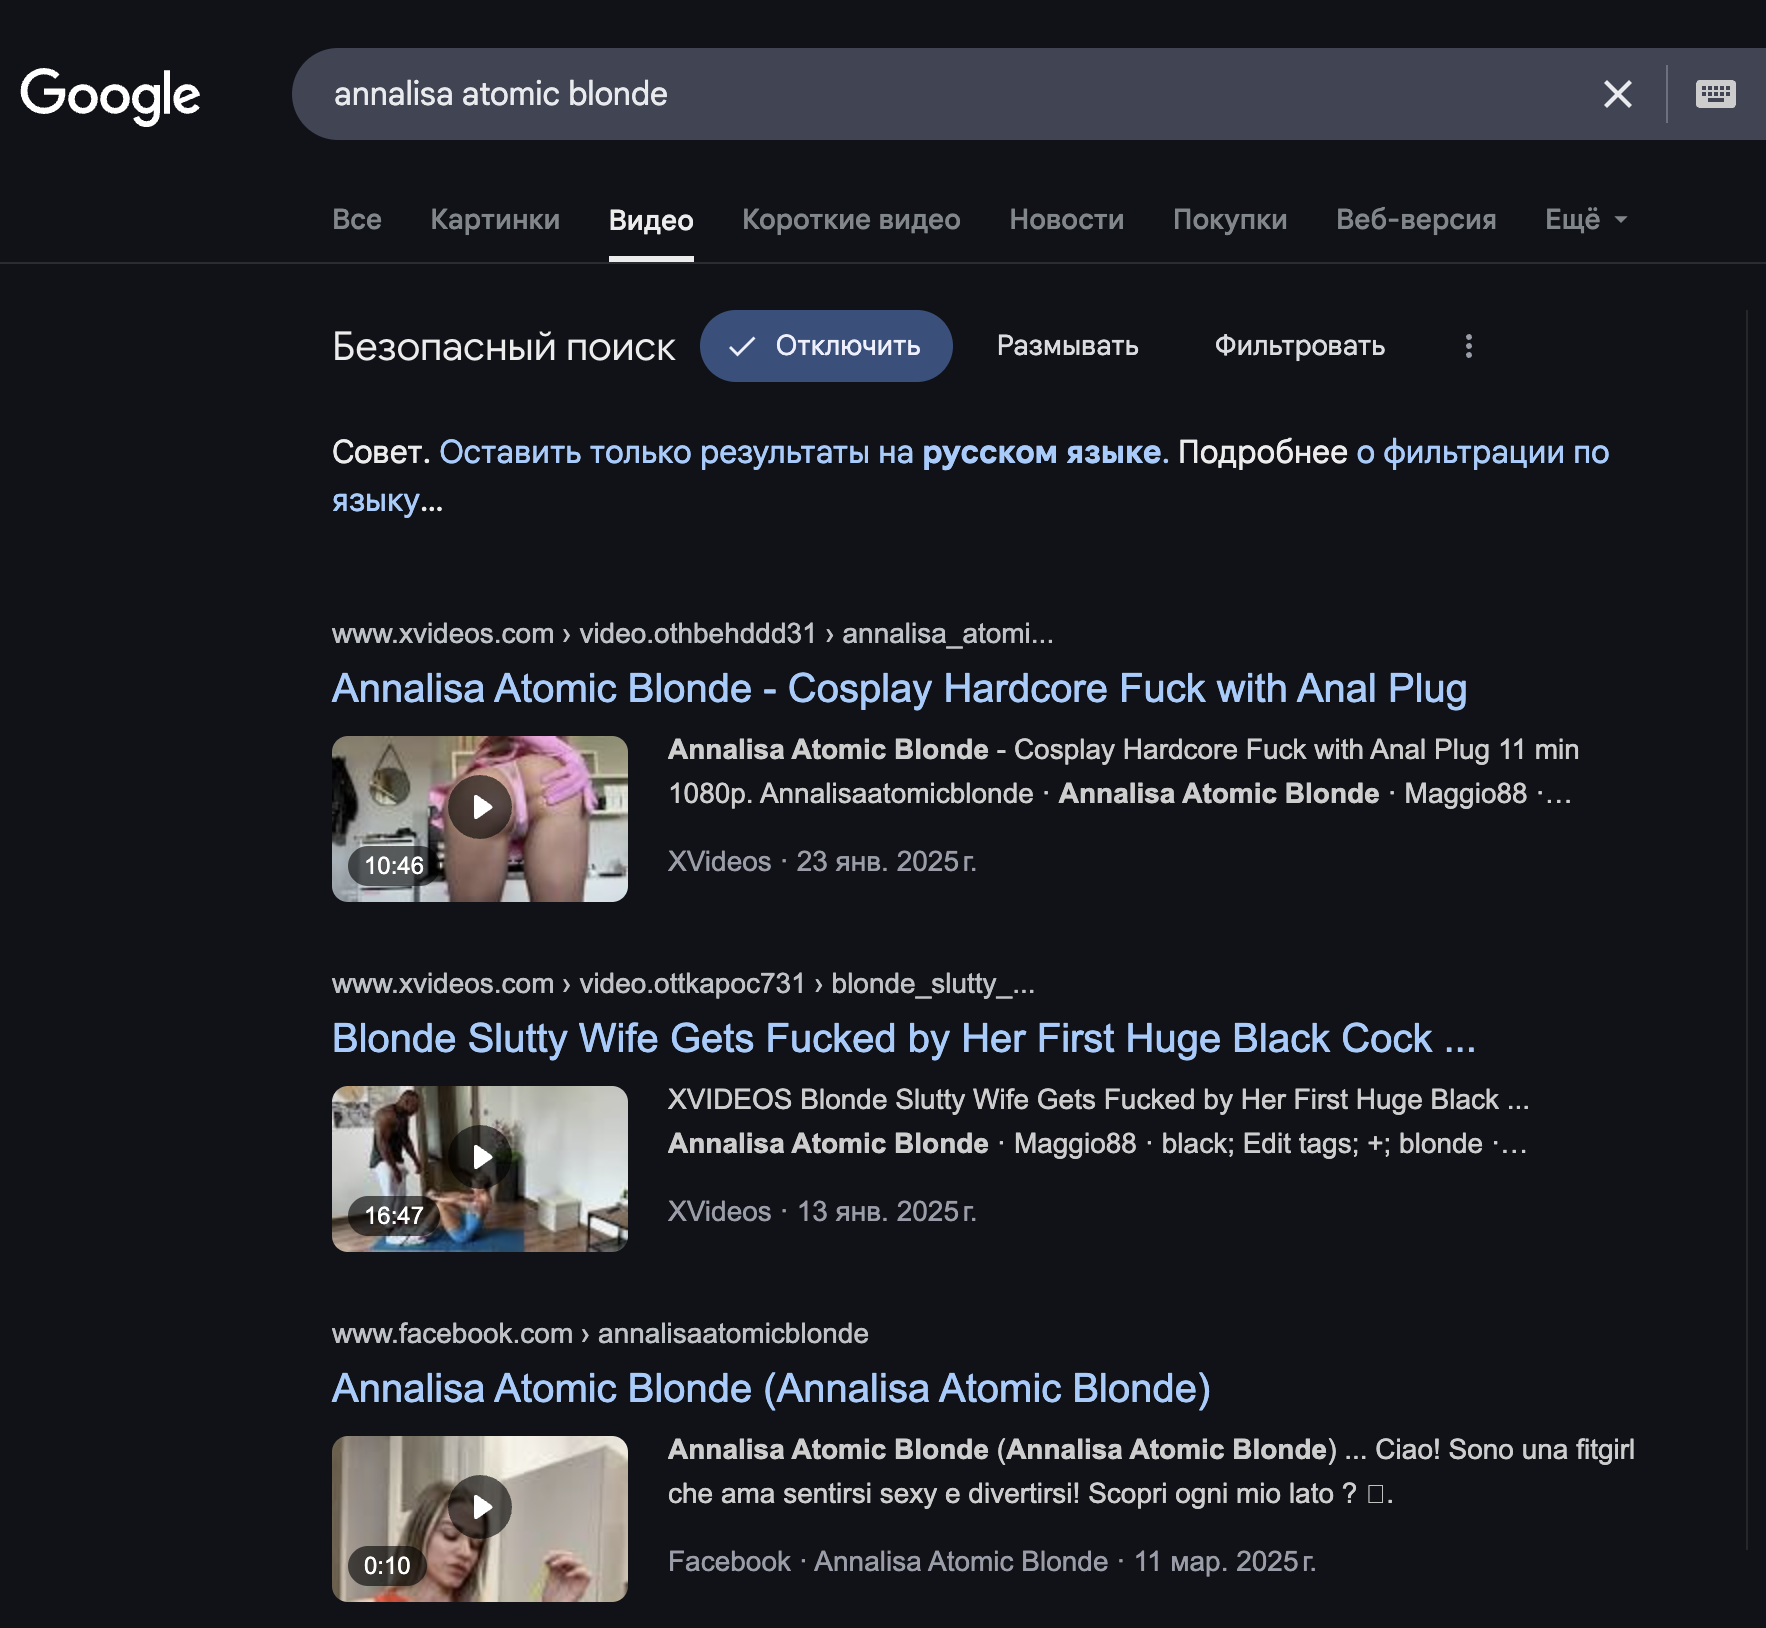The height and width of the screenshot is (1628, 1766).
Task: Play the video thumbnail with 16:47 duration
Action: 480,1169
